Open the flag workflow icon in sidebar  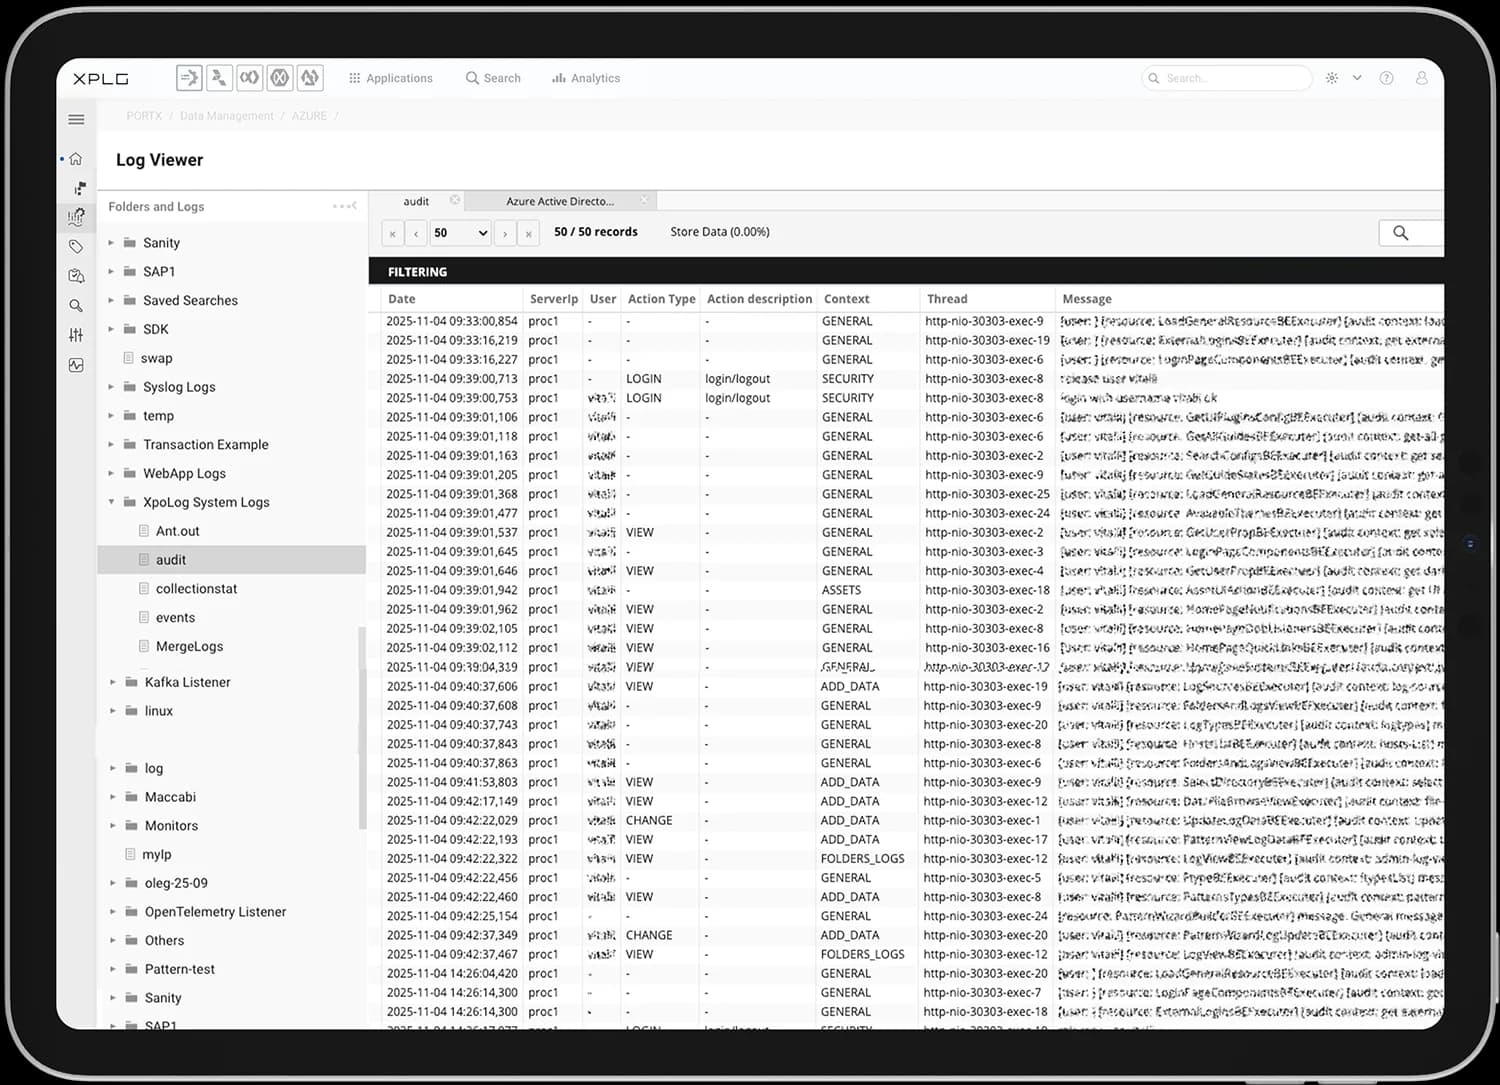[79, 188]
